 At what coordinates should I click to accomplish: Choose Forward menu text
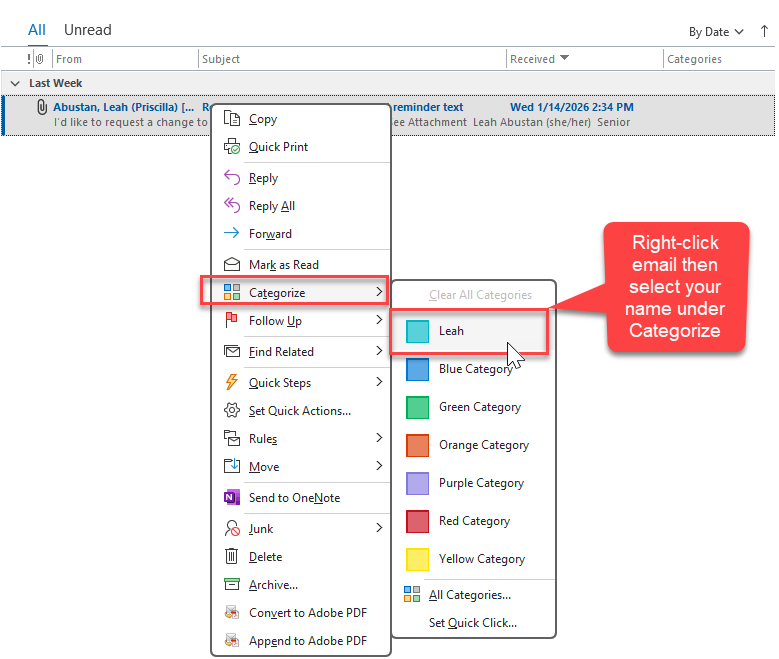click(x=270, y=234)
